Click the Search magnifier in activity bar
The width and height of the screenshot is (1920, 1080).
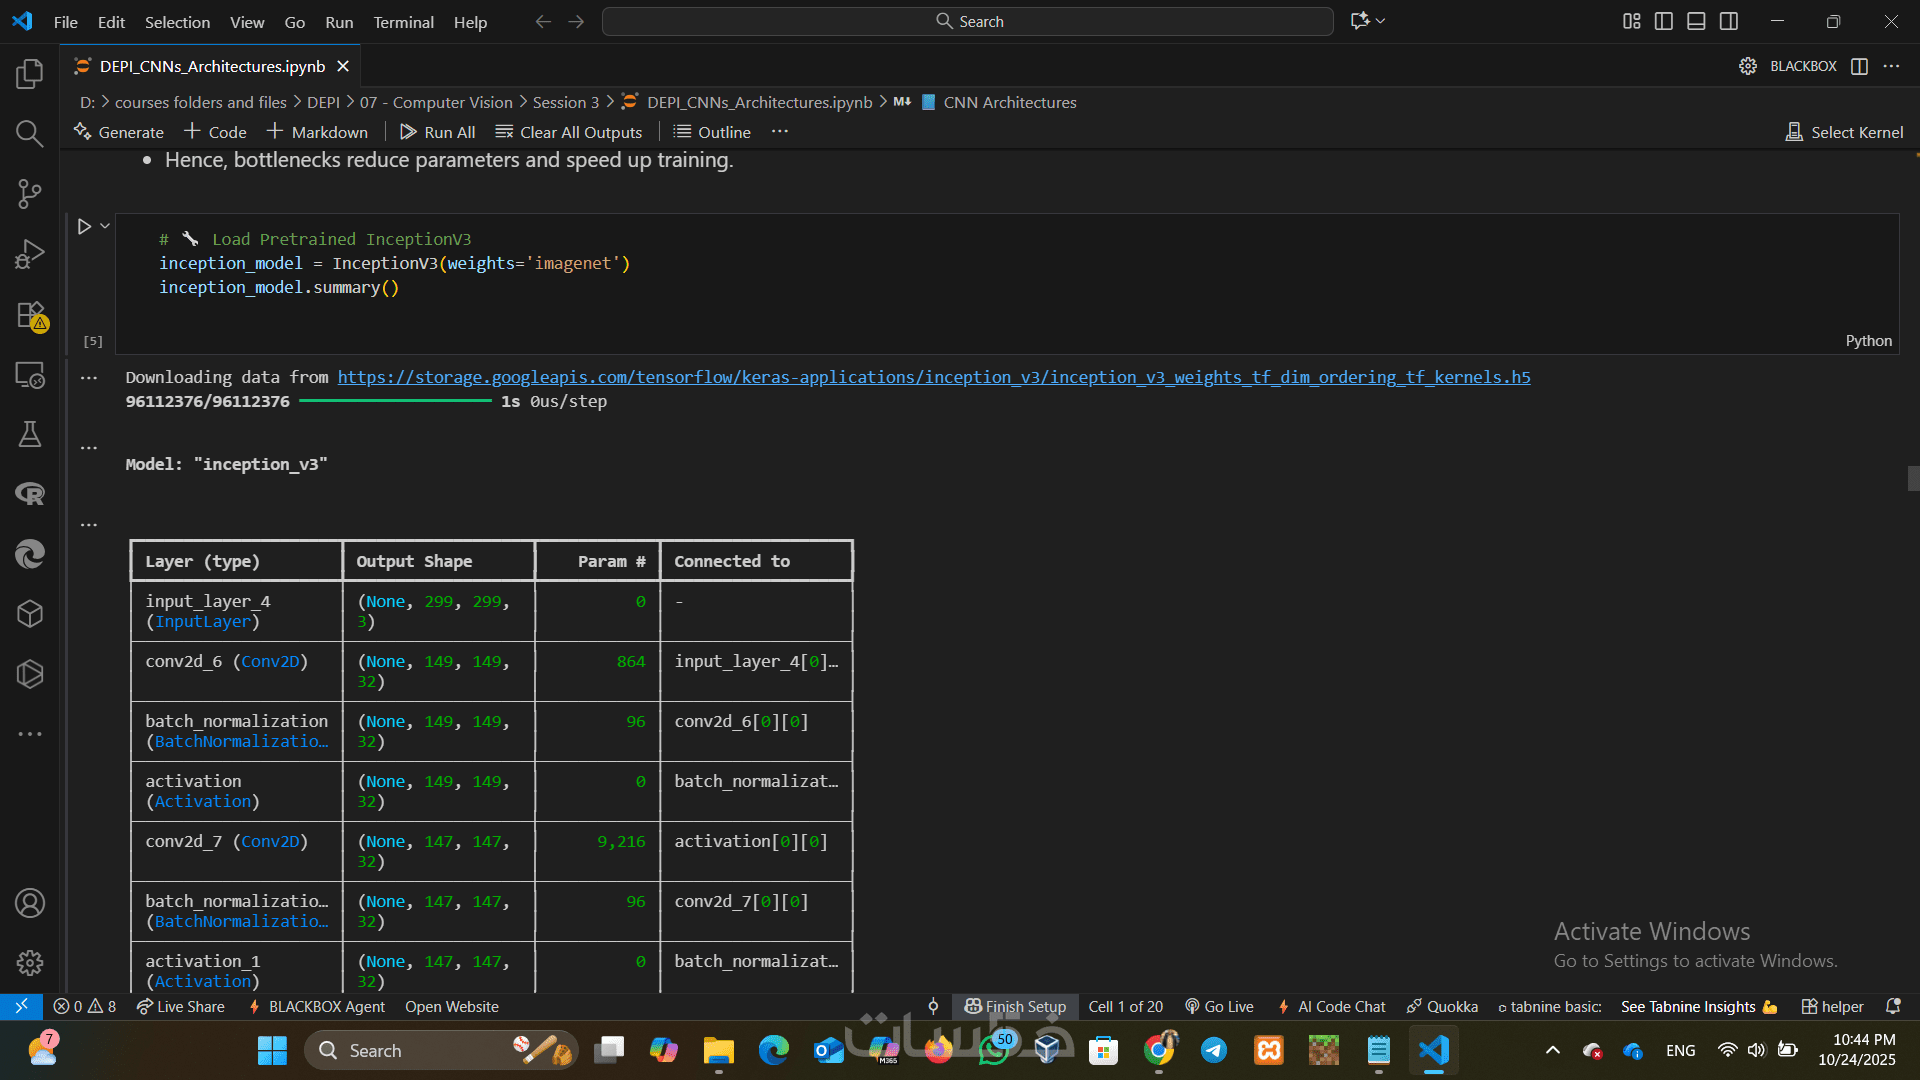(x=30, y=133)
